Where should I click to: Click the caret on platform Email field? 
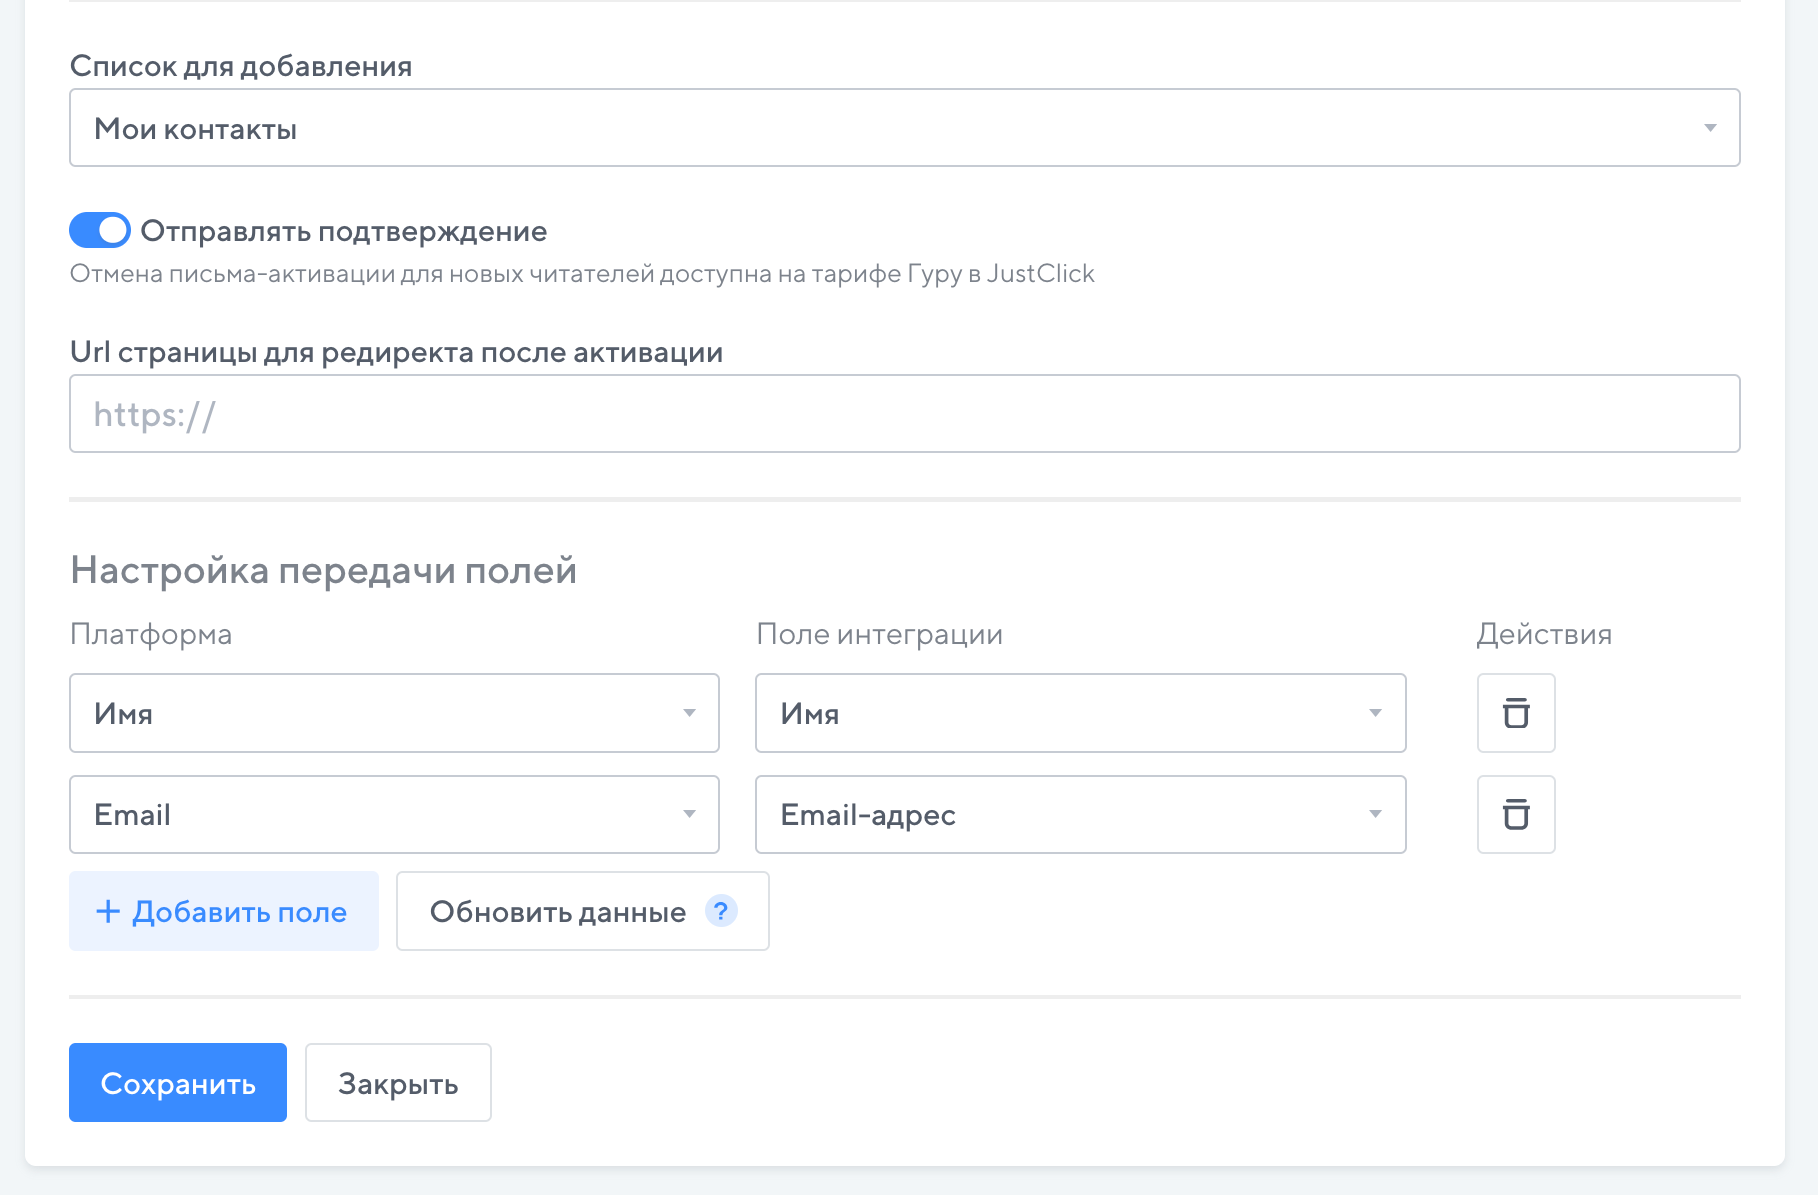(689, 815)
